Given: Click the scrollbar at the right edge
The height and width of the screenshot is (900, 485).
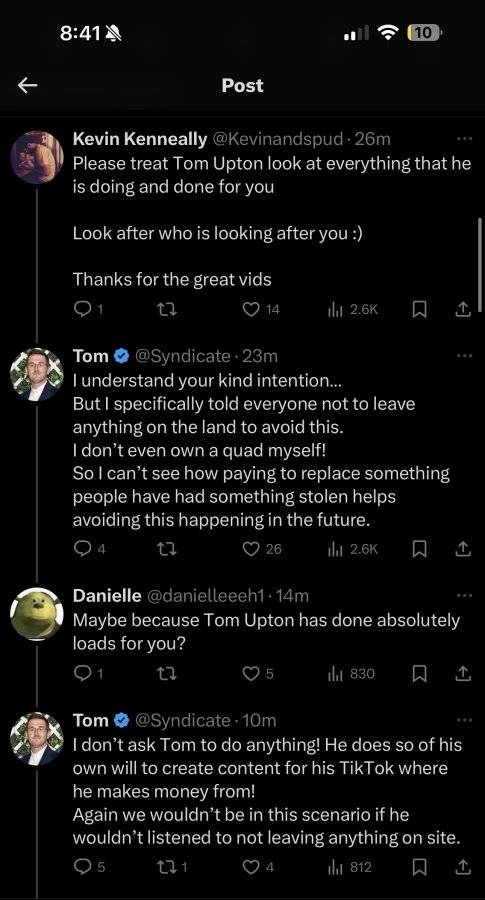Looking at the screenshot, I should 480,265.
